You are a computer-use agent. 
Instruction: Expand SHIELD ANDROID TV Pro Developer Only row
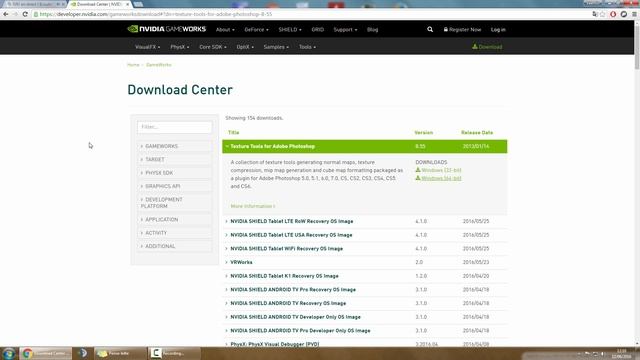pyautogui.click(x=364, y=331)
